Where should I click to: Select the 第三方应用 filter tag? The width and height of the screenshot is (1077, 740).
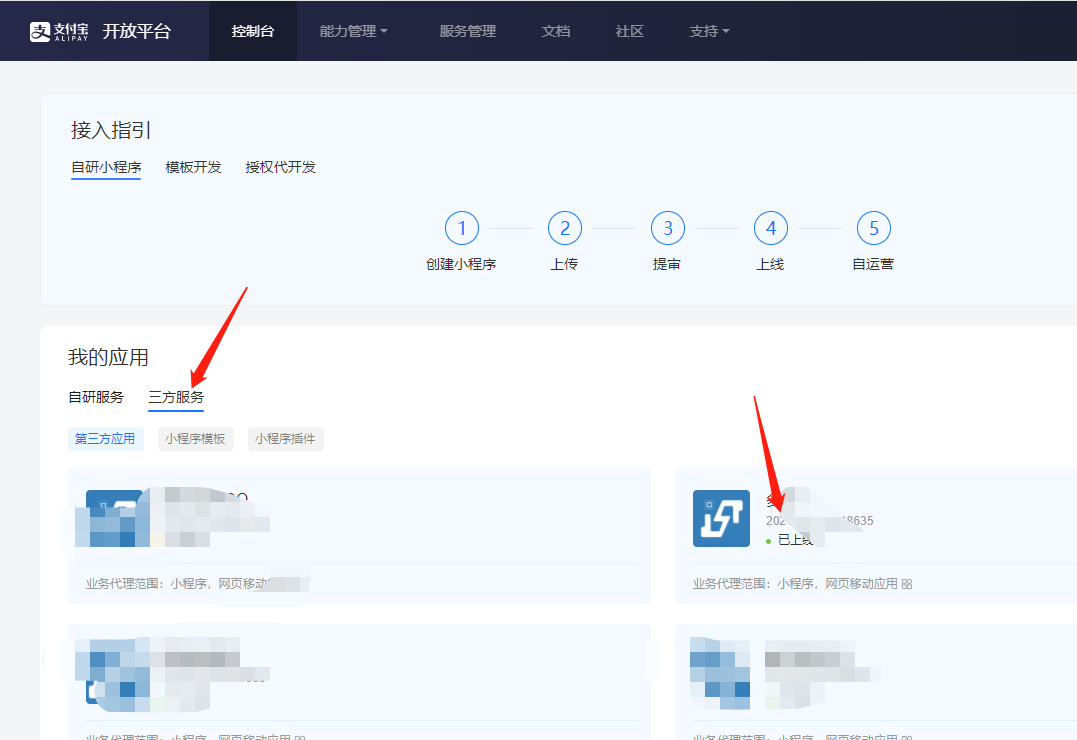click(105, 438)
